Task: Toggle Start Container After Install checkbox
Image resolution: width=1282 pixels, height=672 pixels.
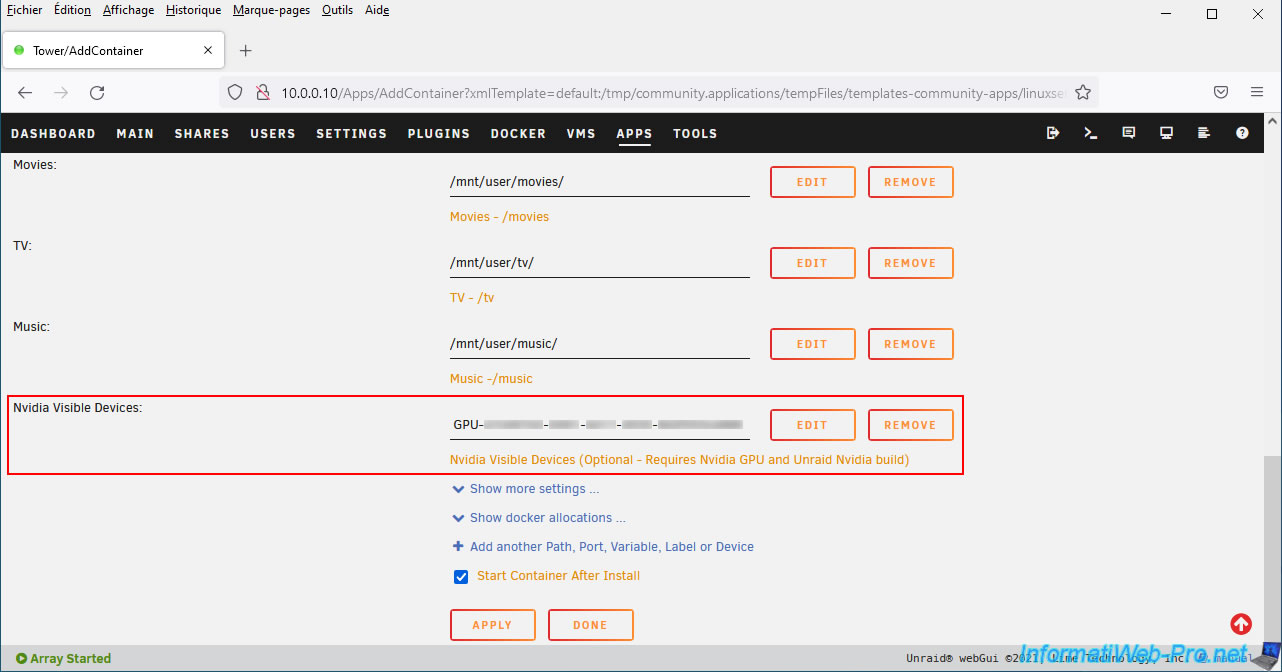Action: 461,577
